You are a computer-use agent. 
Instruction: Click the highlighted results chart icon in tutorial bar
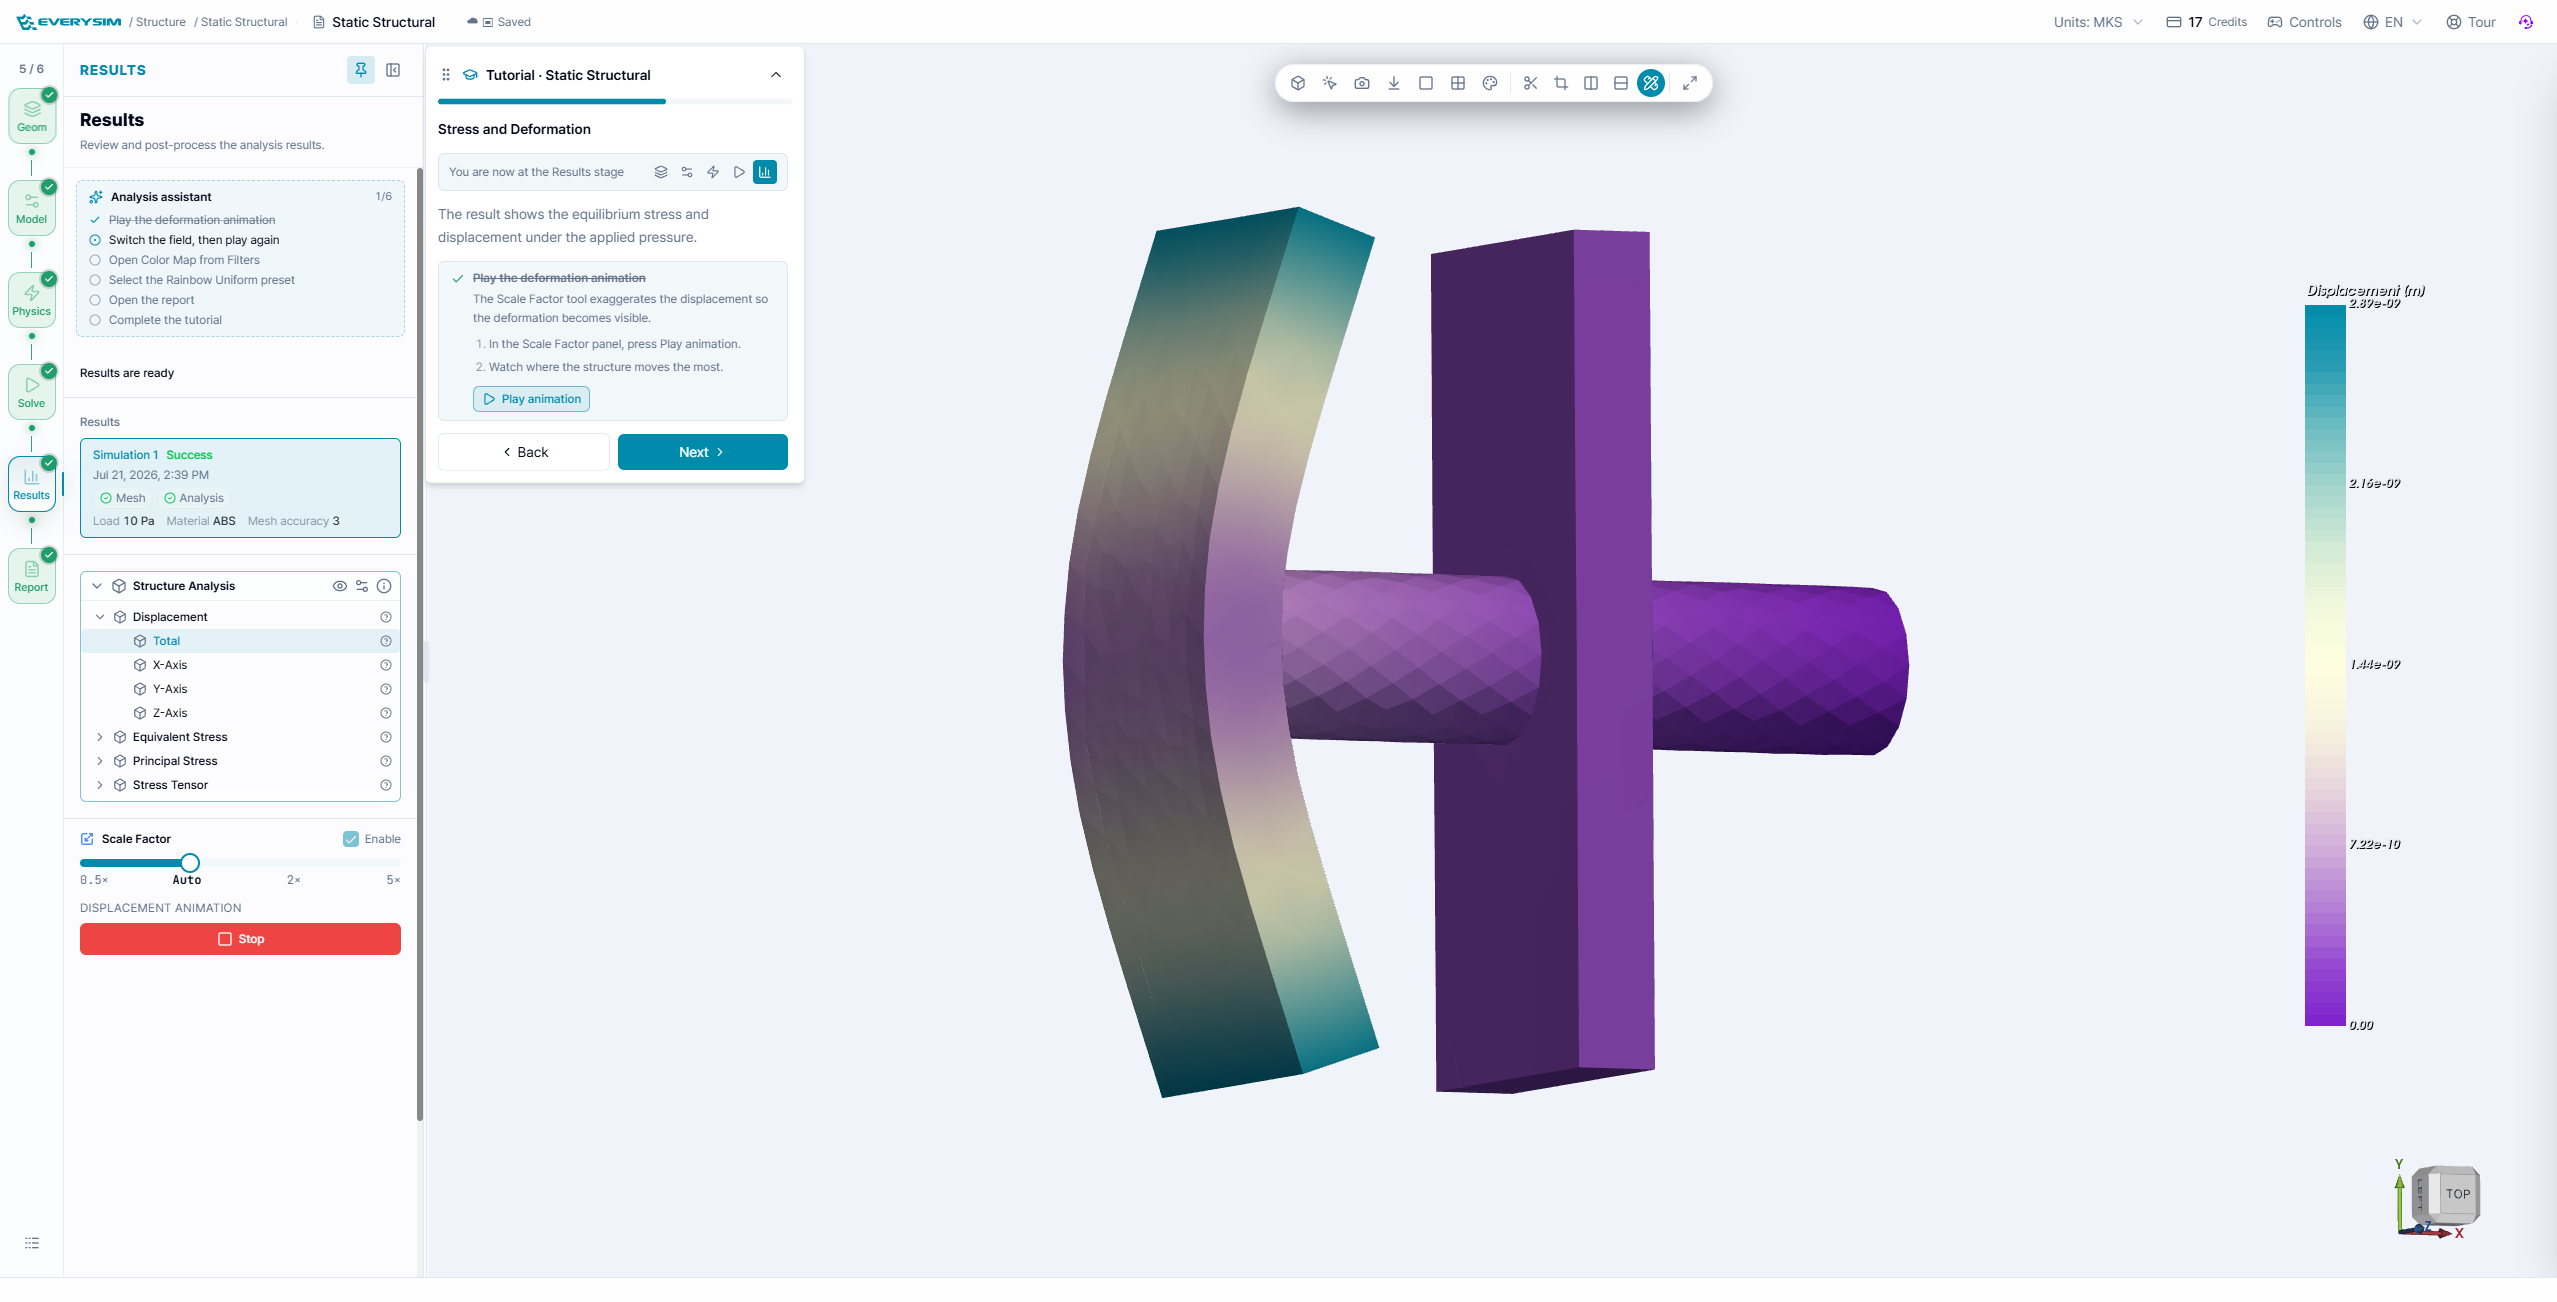(764, 172)
